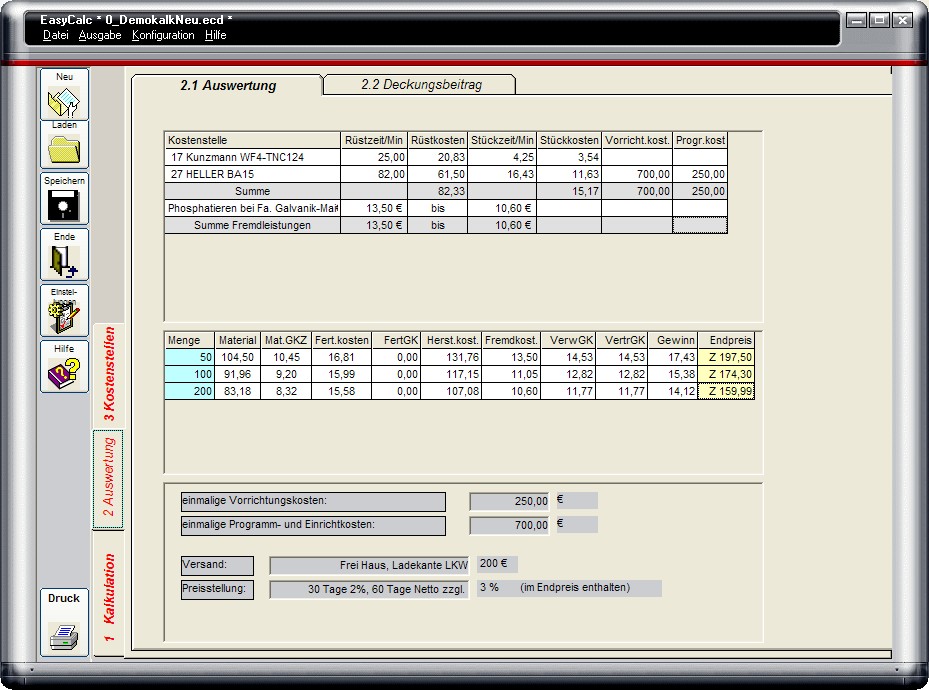Select the Endpreis cell Z 174,30
This screenshot has height=690, width=929.
pyautogui.click(x=726, y=374)
